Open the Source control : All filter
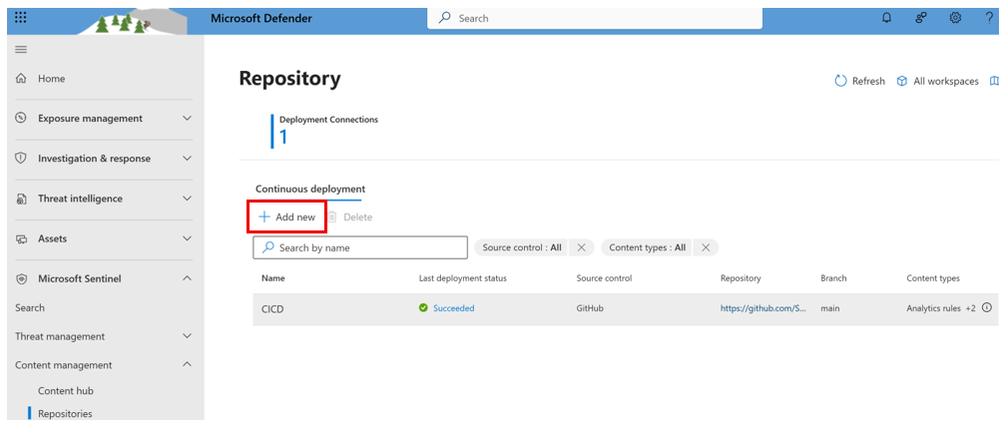Image resolution: width=999 pixels, height=424 pixels. click(522, 247)
